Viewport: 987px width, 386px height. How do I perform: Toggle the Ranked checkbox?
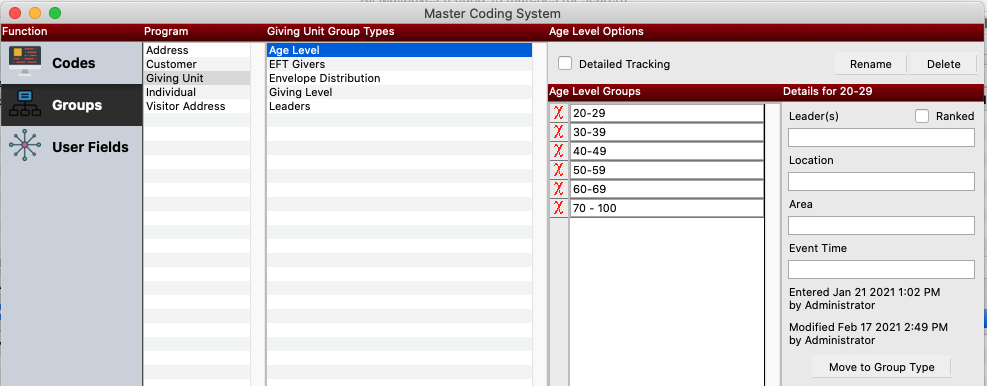pos(922,116)
